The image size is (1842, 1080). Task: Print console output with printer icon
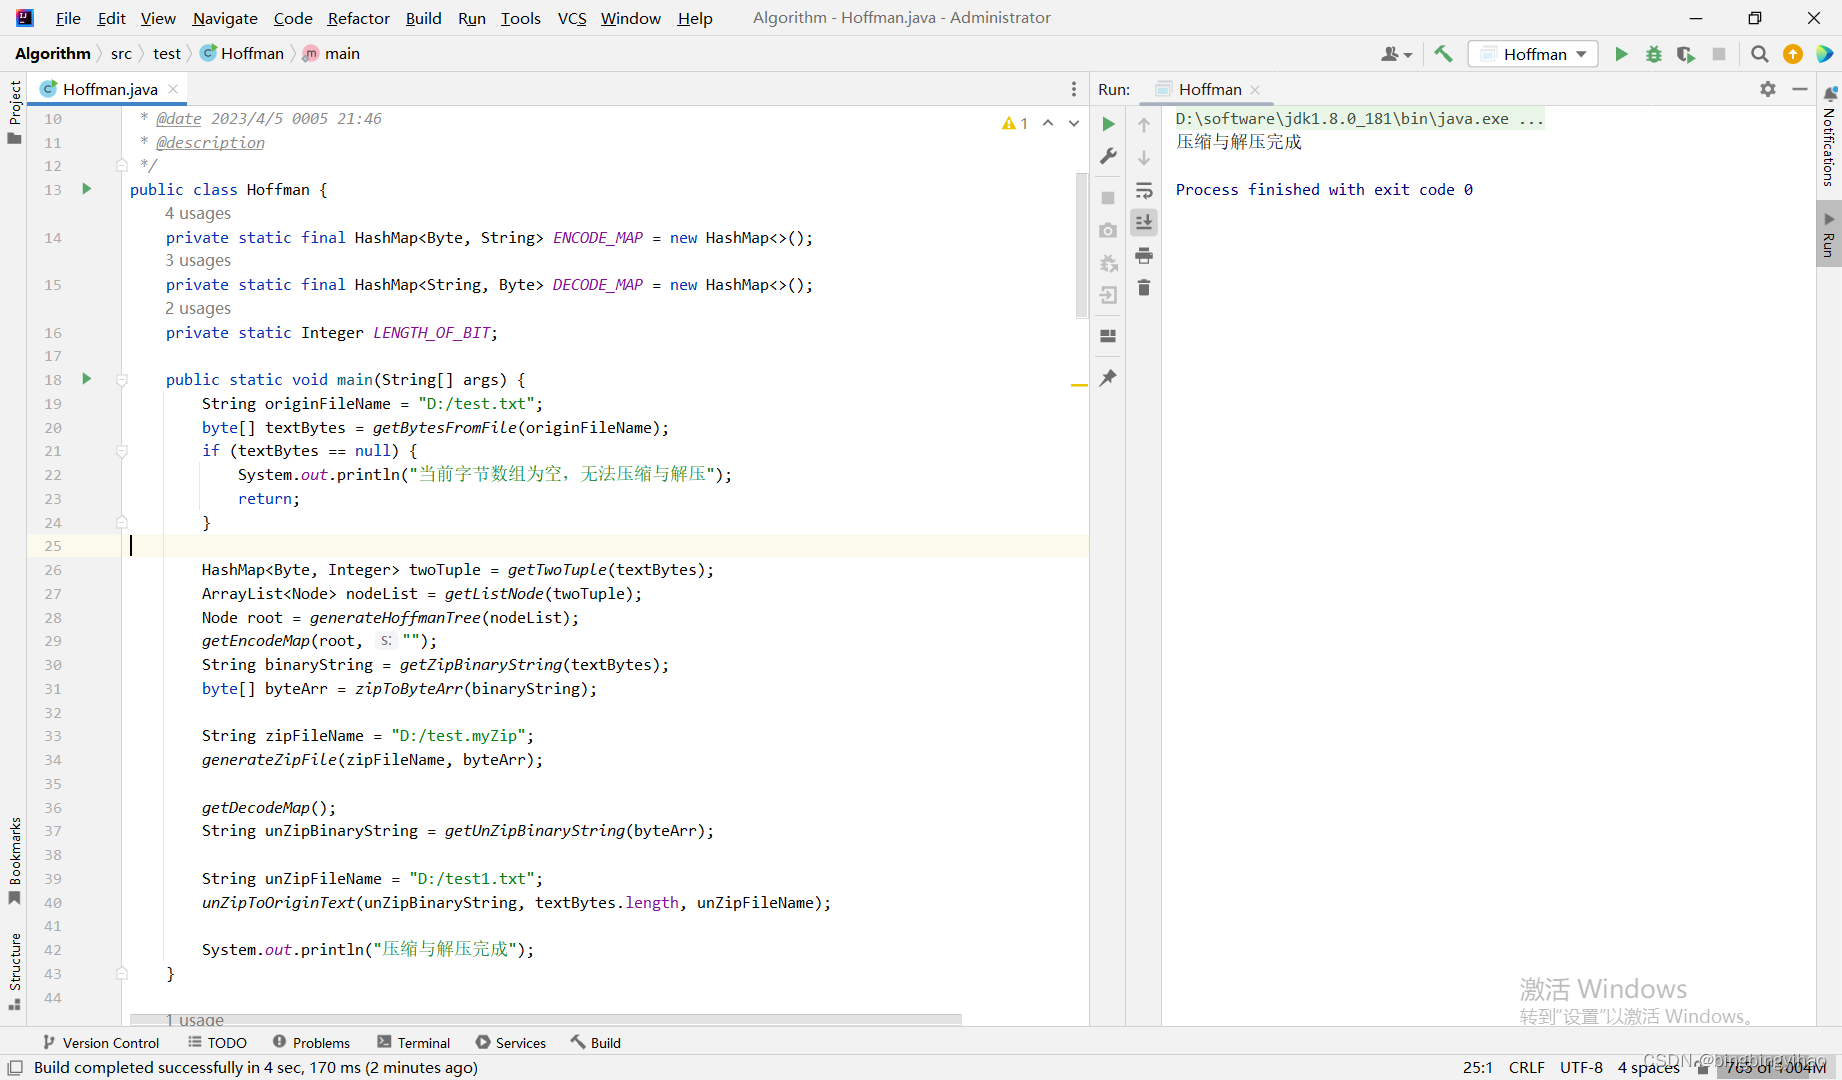point(1144,256)
